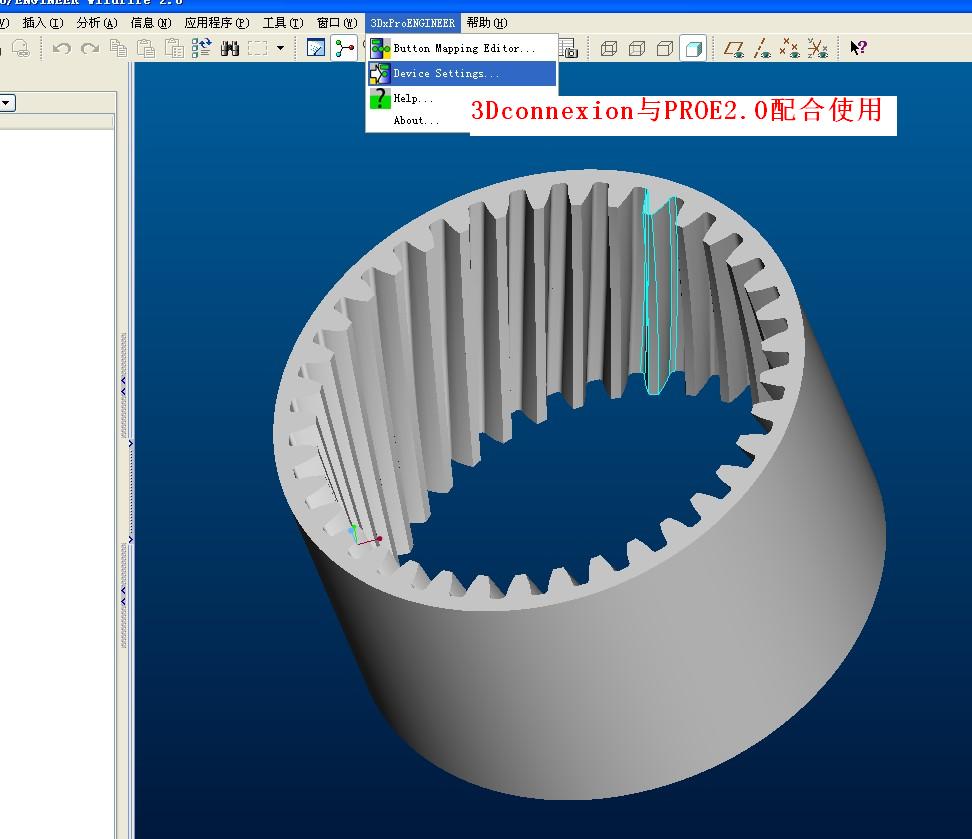Open the 工具(T) menu
The image size is (972, 839).
[283, 23]
